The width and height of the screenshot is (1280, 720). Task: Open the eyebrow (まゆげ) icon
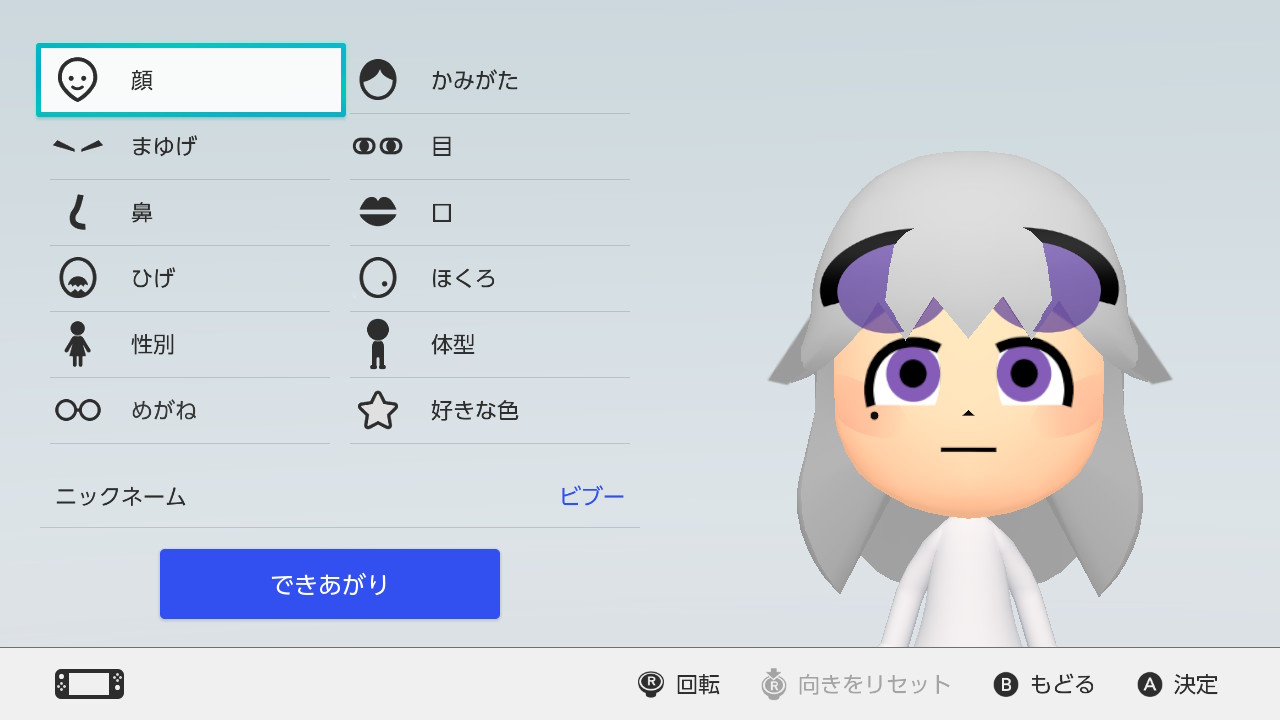[78, 146]
